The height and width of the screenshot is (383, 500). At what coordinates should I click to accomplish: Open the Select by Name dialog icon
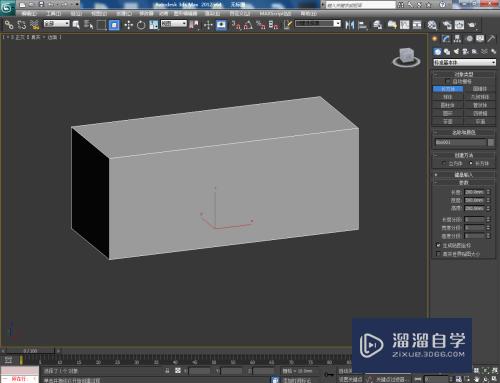click(x=88, y=25)
